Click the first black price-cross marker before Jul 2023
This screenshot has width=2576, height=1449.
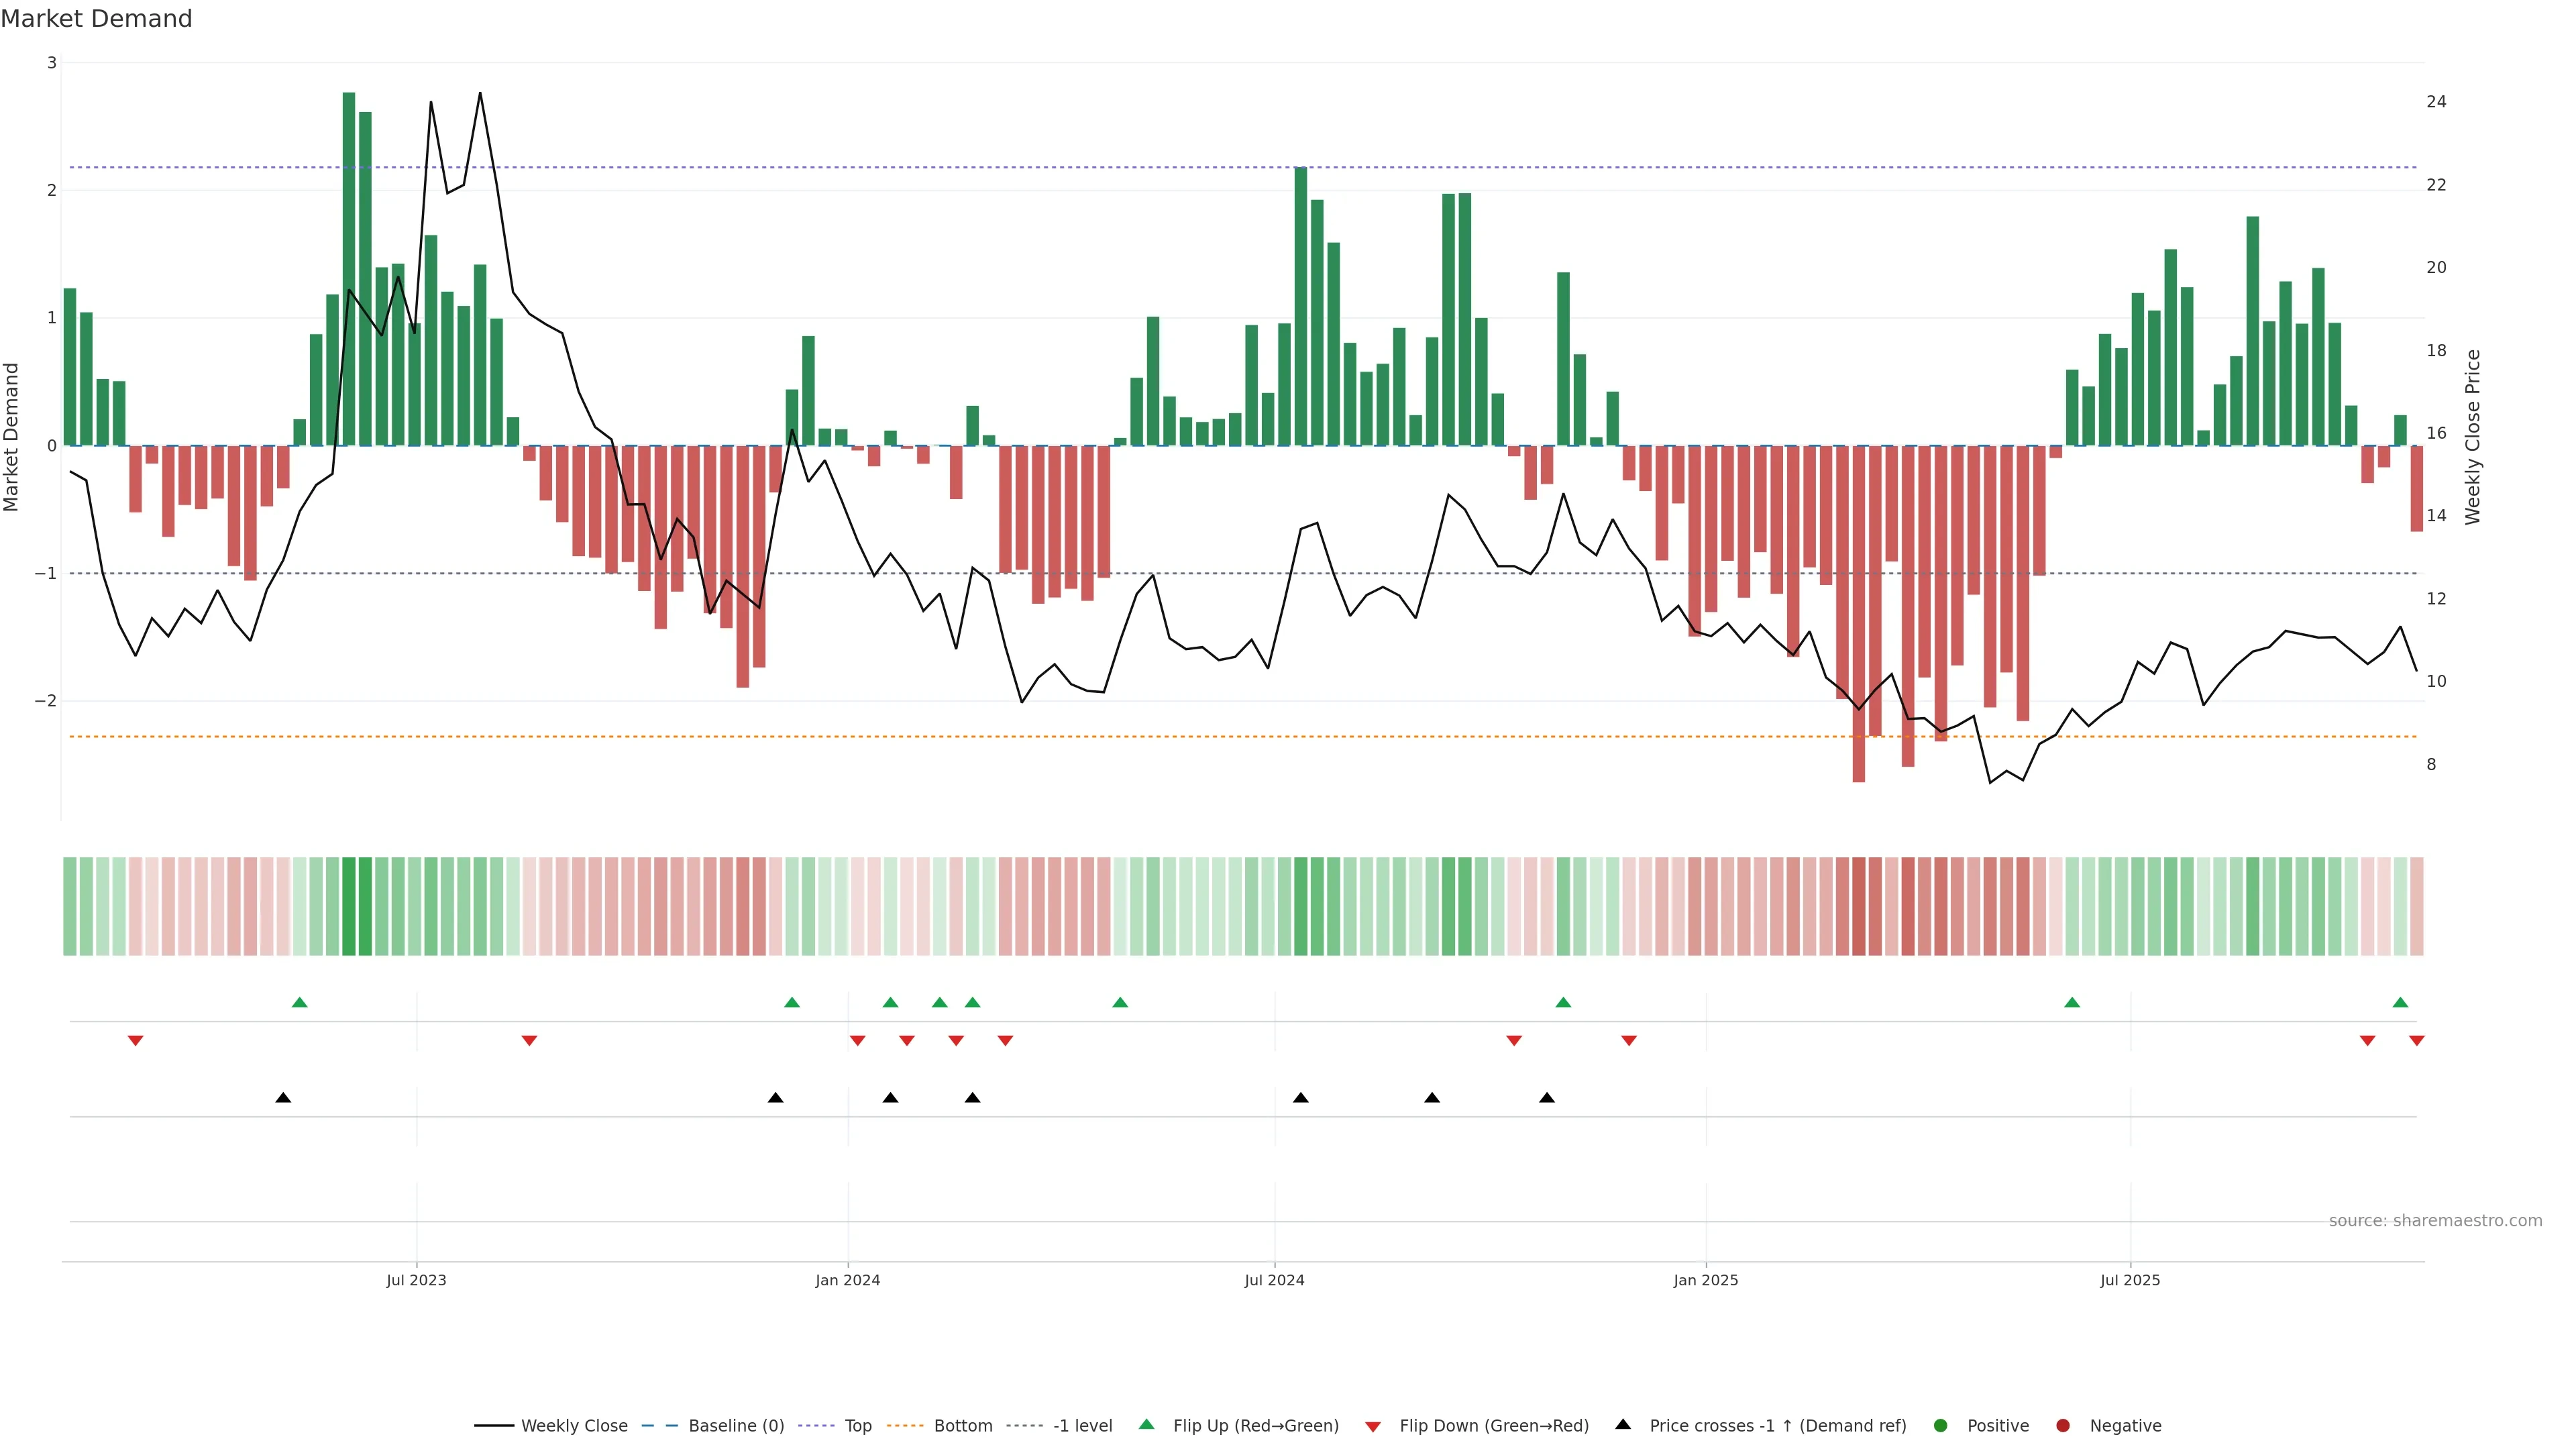click(x=283, y=1098)
